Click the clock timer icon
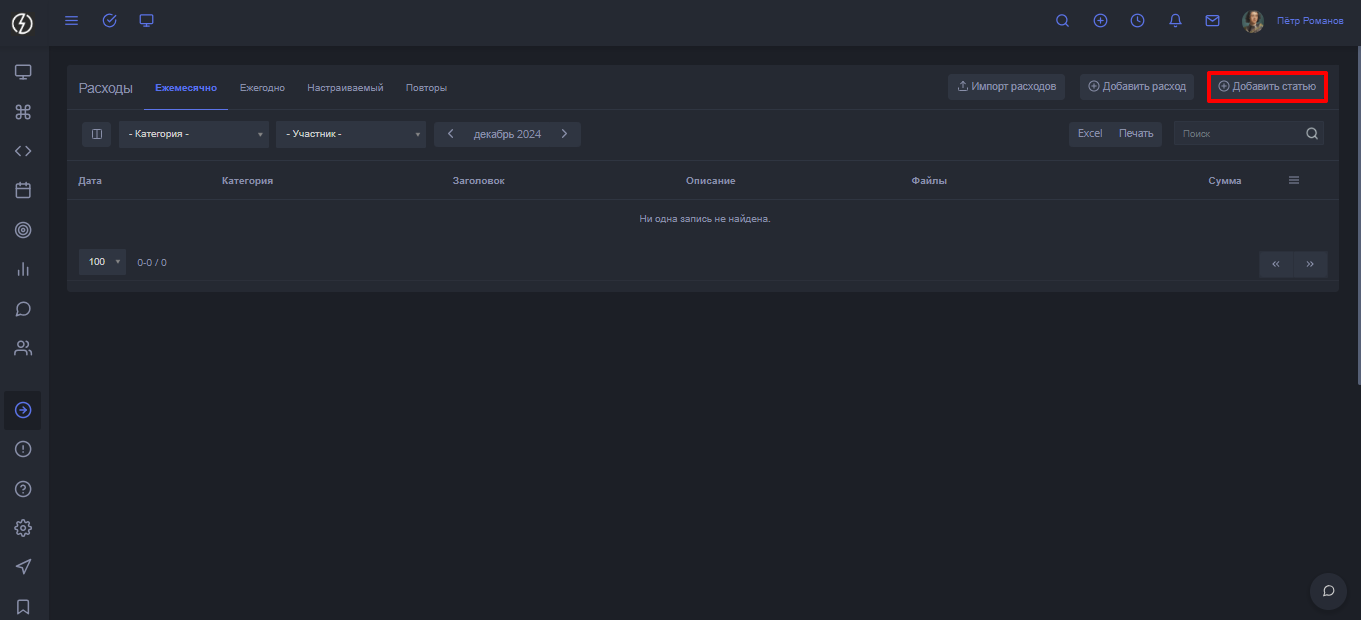The width and height of the screenshot is (1361, 620). [x=1137, y=20]
